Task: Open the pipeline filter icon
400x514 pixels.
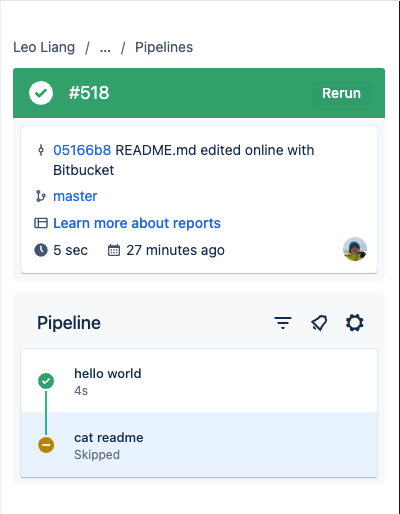Action: pyautogui.click(x=283, y=323)
